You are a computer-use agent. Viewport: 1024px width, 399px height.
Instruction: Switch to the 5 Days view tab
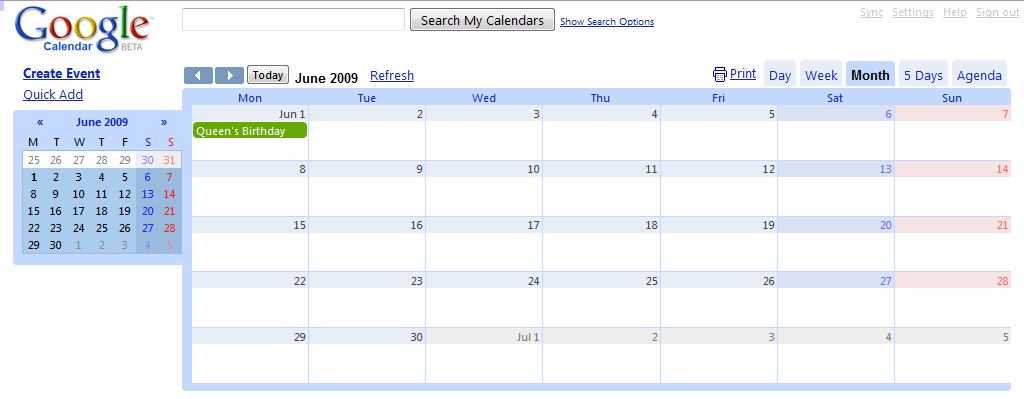pos(923,75)
